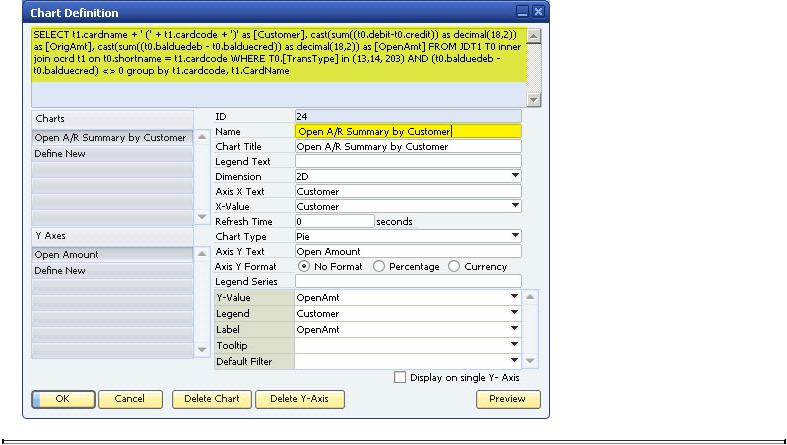
Task: Open the X-Value dropdown
Action: [515, 206]
